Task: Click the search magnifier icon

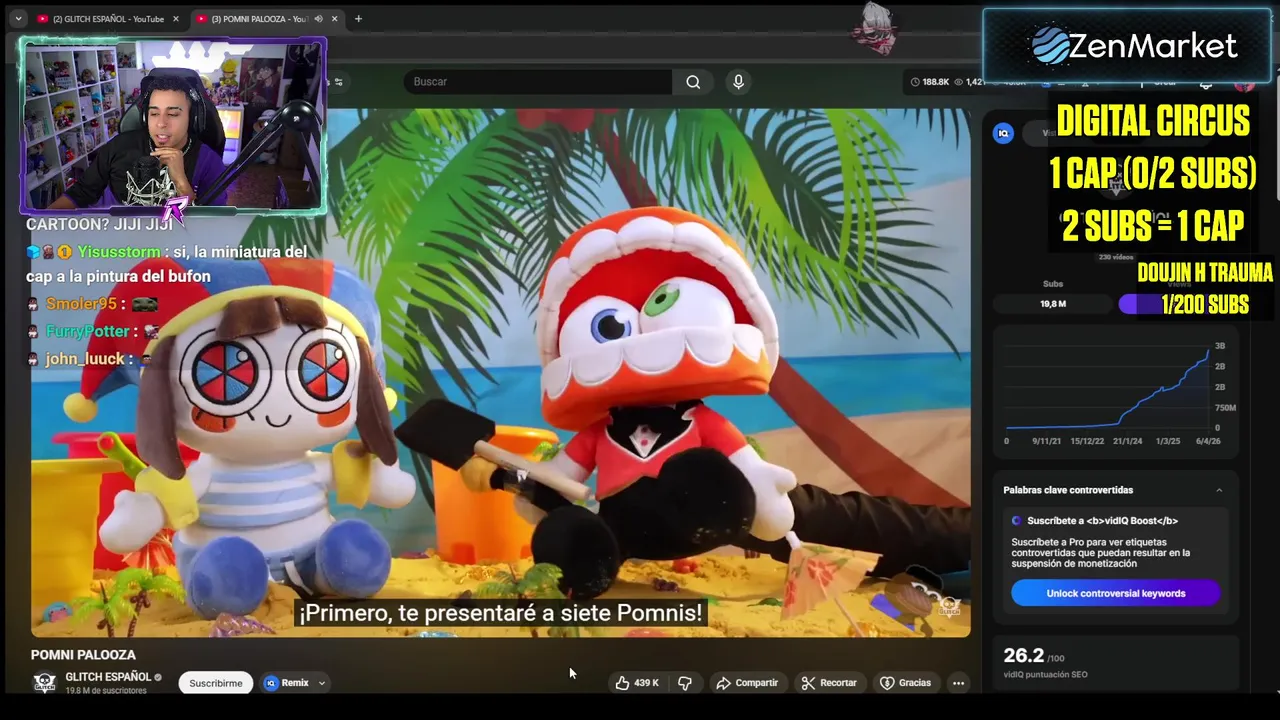Action: click(693, 82)
